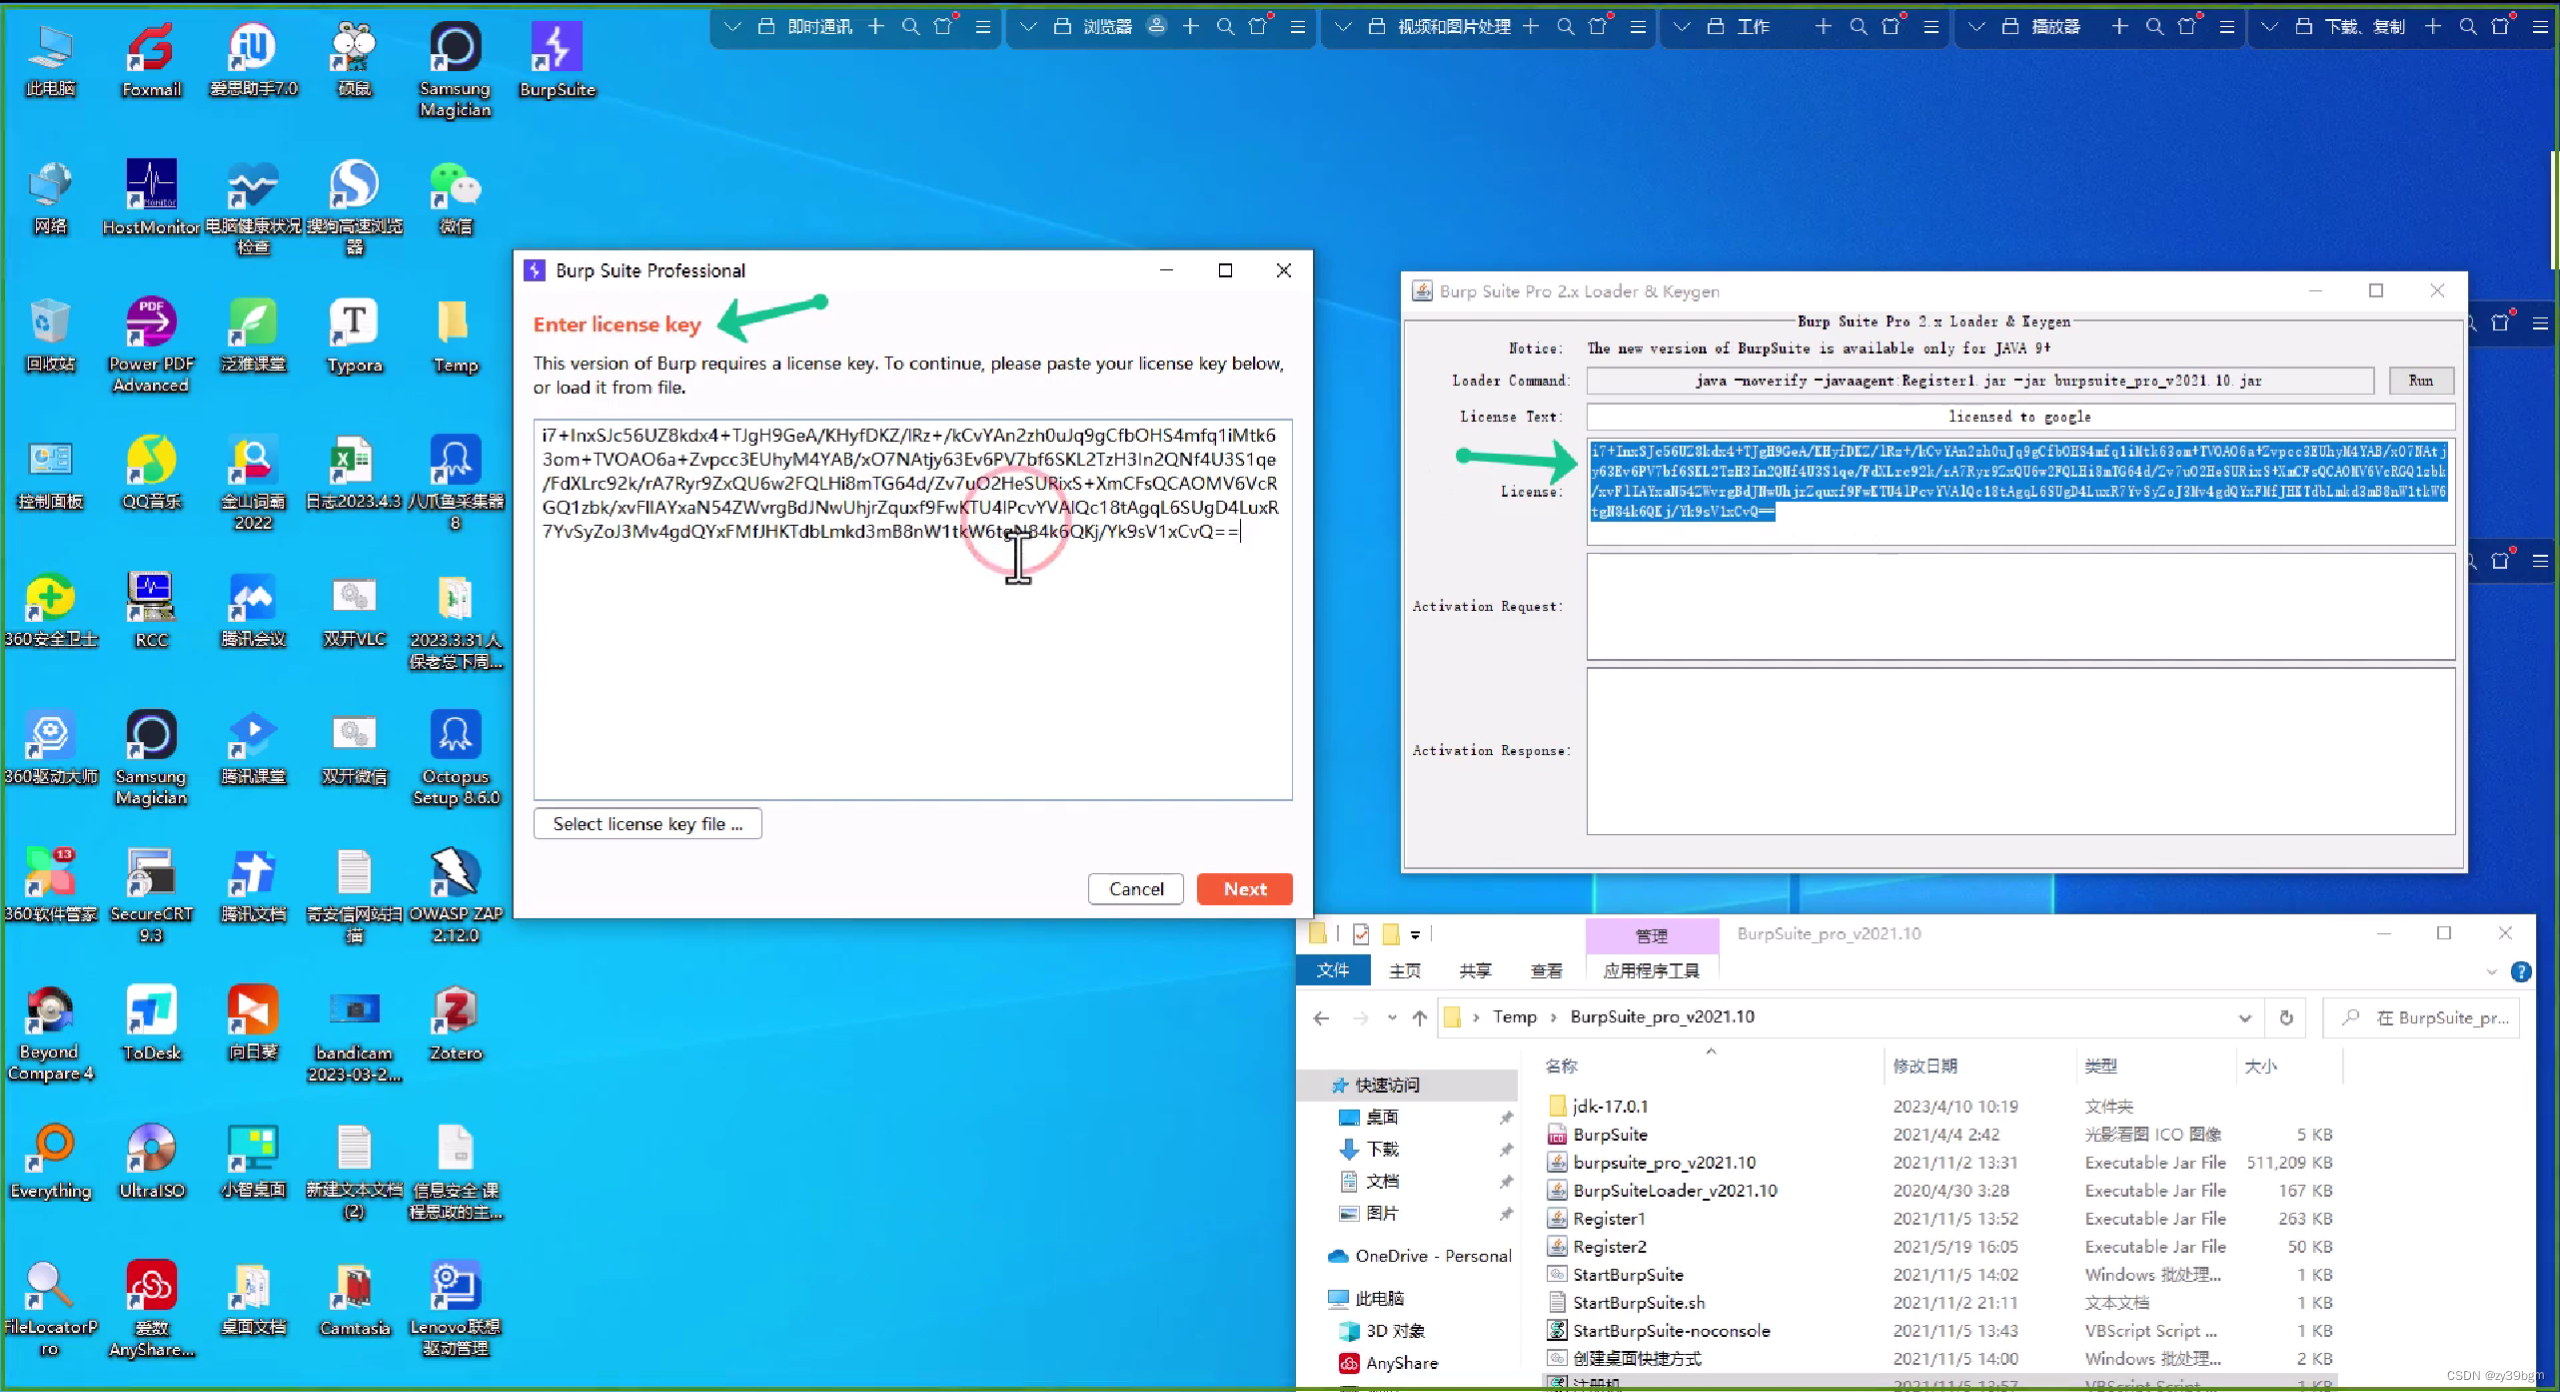Refresh the BurpSuite_pro_v2021.10 folder view
The image size is (2560, 1392).
[2287, 1017]
